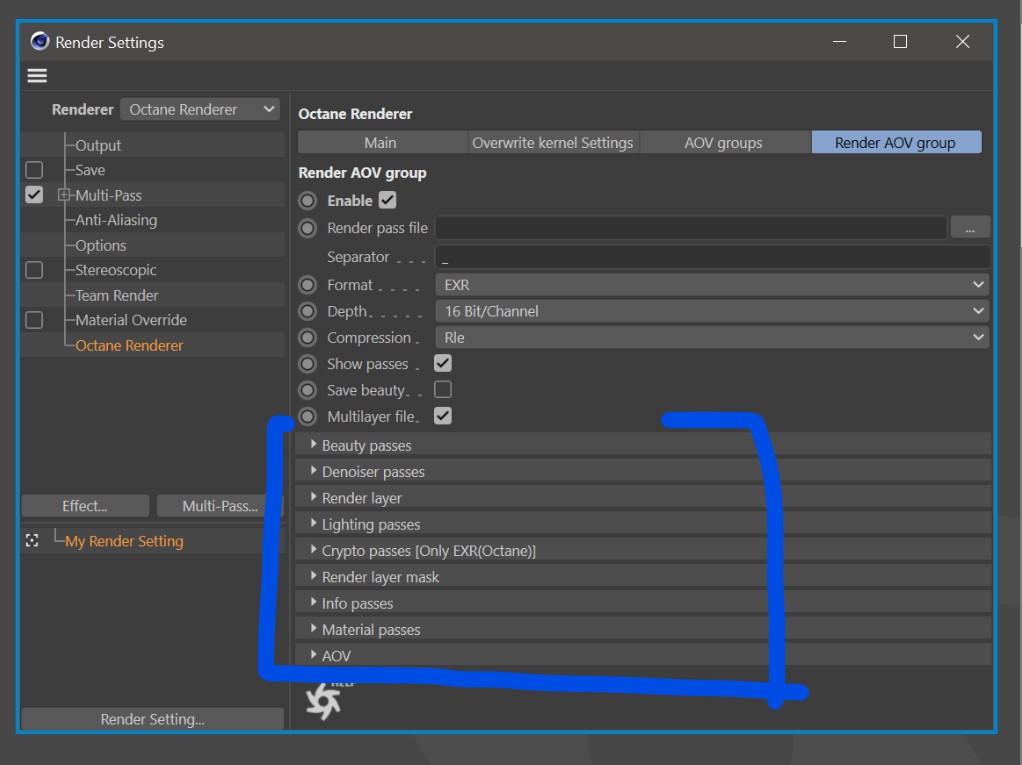Enable the Material Override checkbox
The height and width of the screenshot is (765, 1022).
point(34,320)
